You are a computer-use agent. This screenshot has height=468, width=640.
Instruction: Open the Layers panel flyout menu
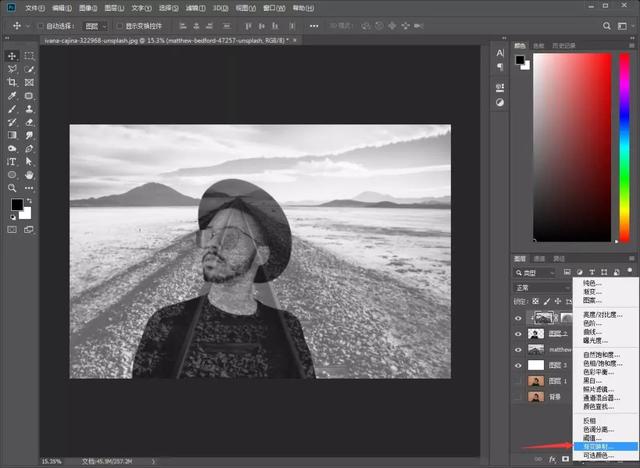coord(632,259)
